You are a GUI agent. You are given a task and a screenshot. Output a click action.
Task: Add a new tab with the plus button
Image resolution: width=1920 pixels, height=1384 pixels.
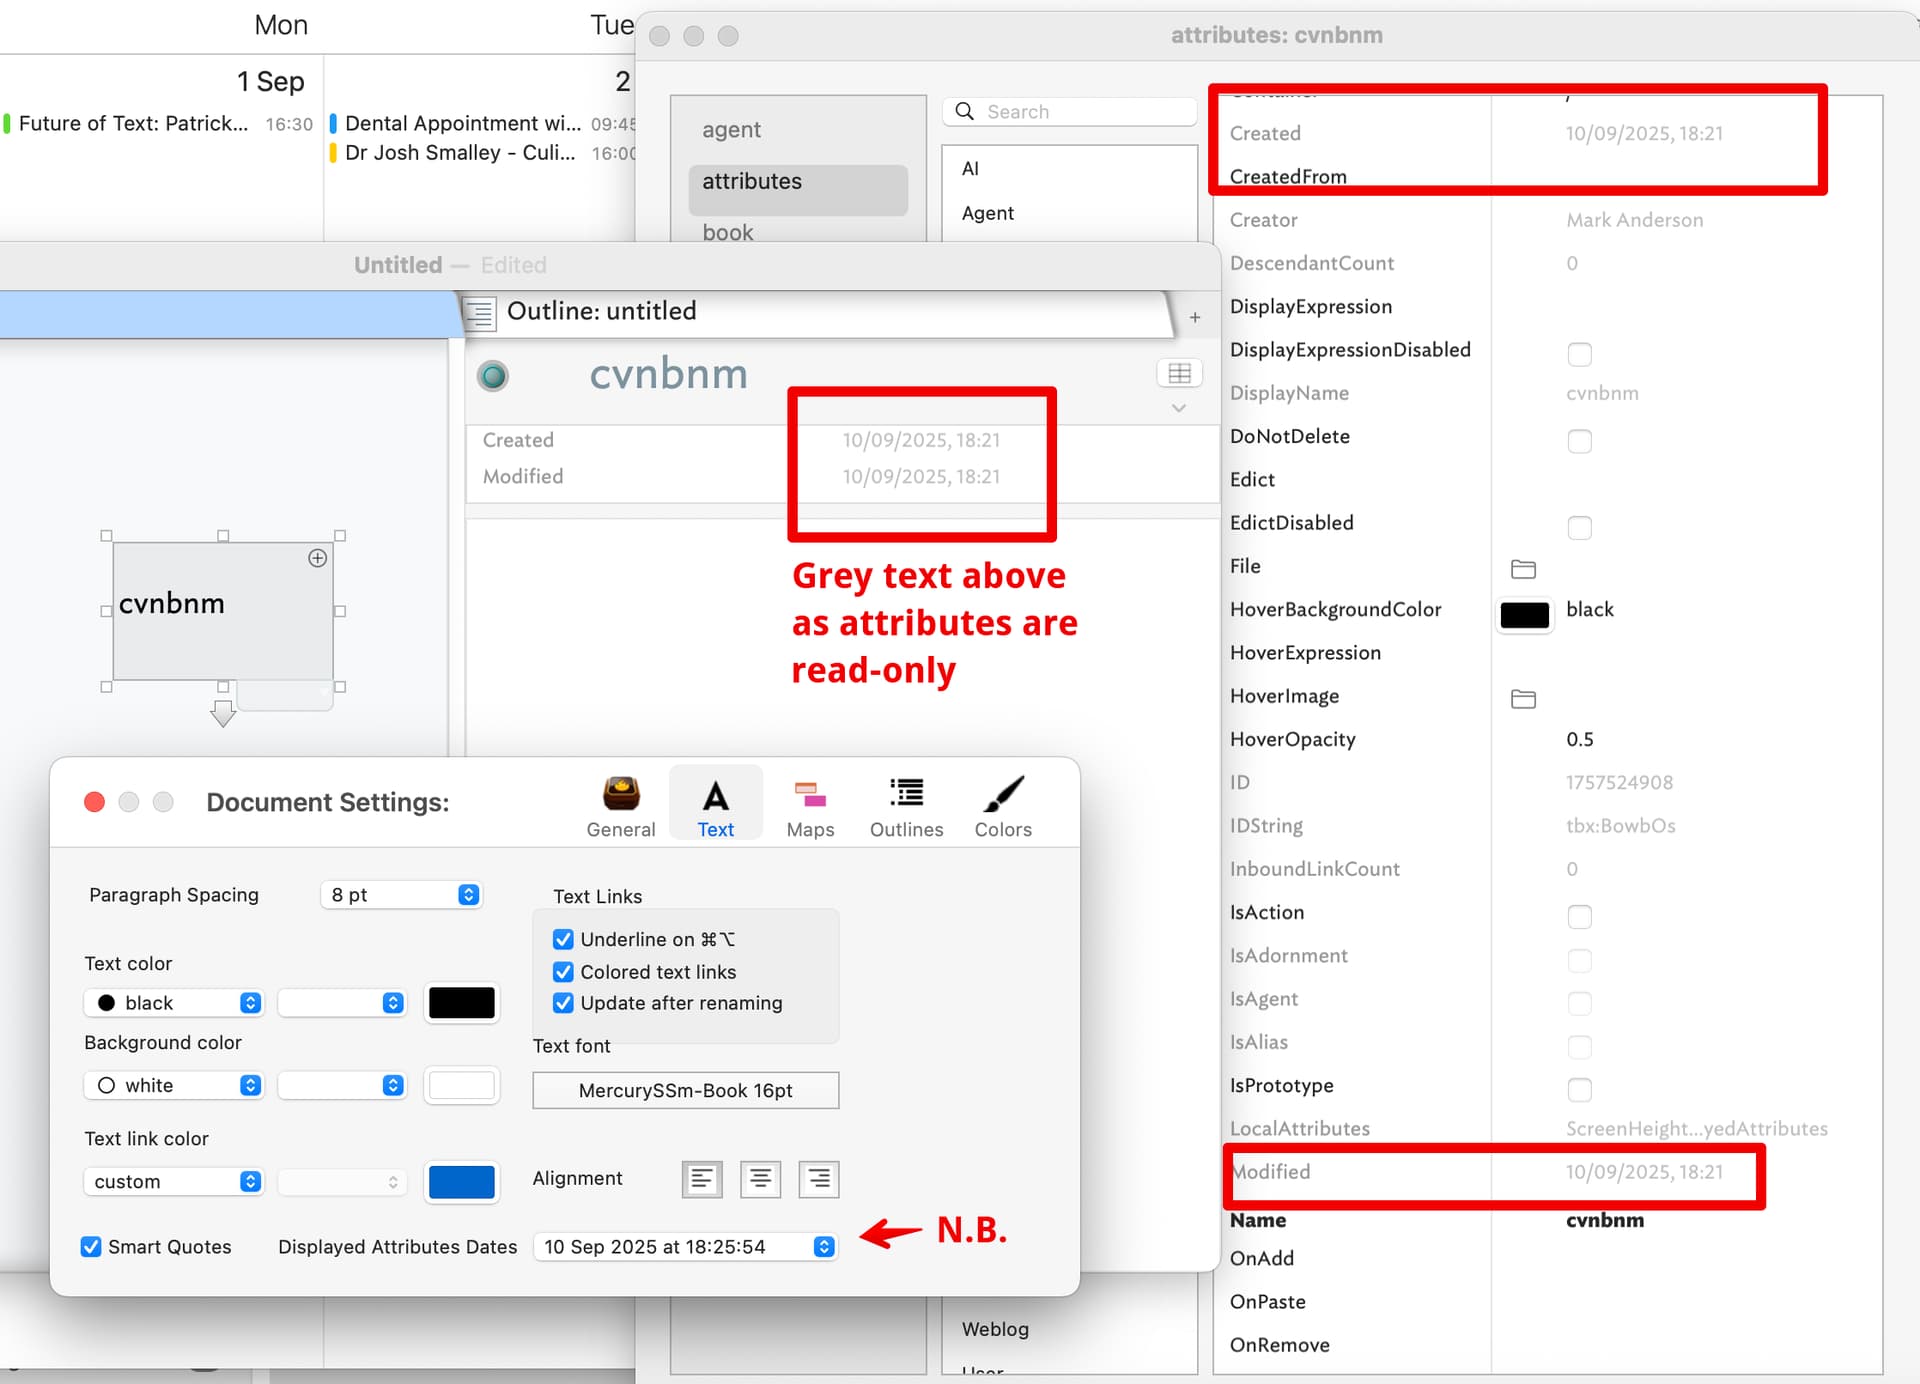point(1194,318)
